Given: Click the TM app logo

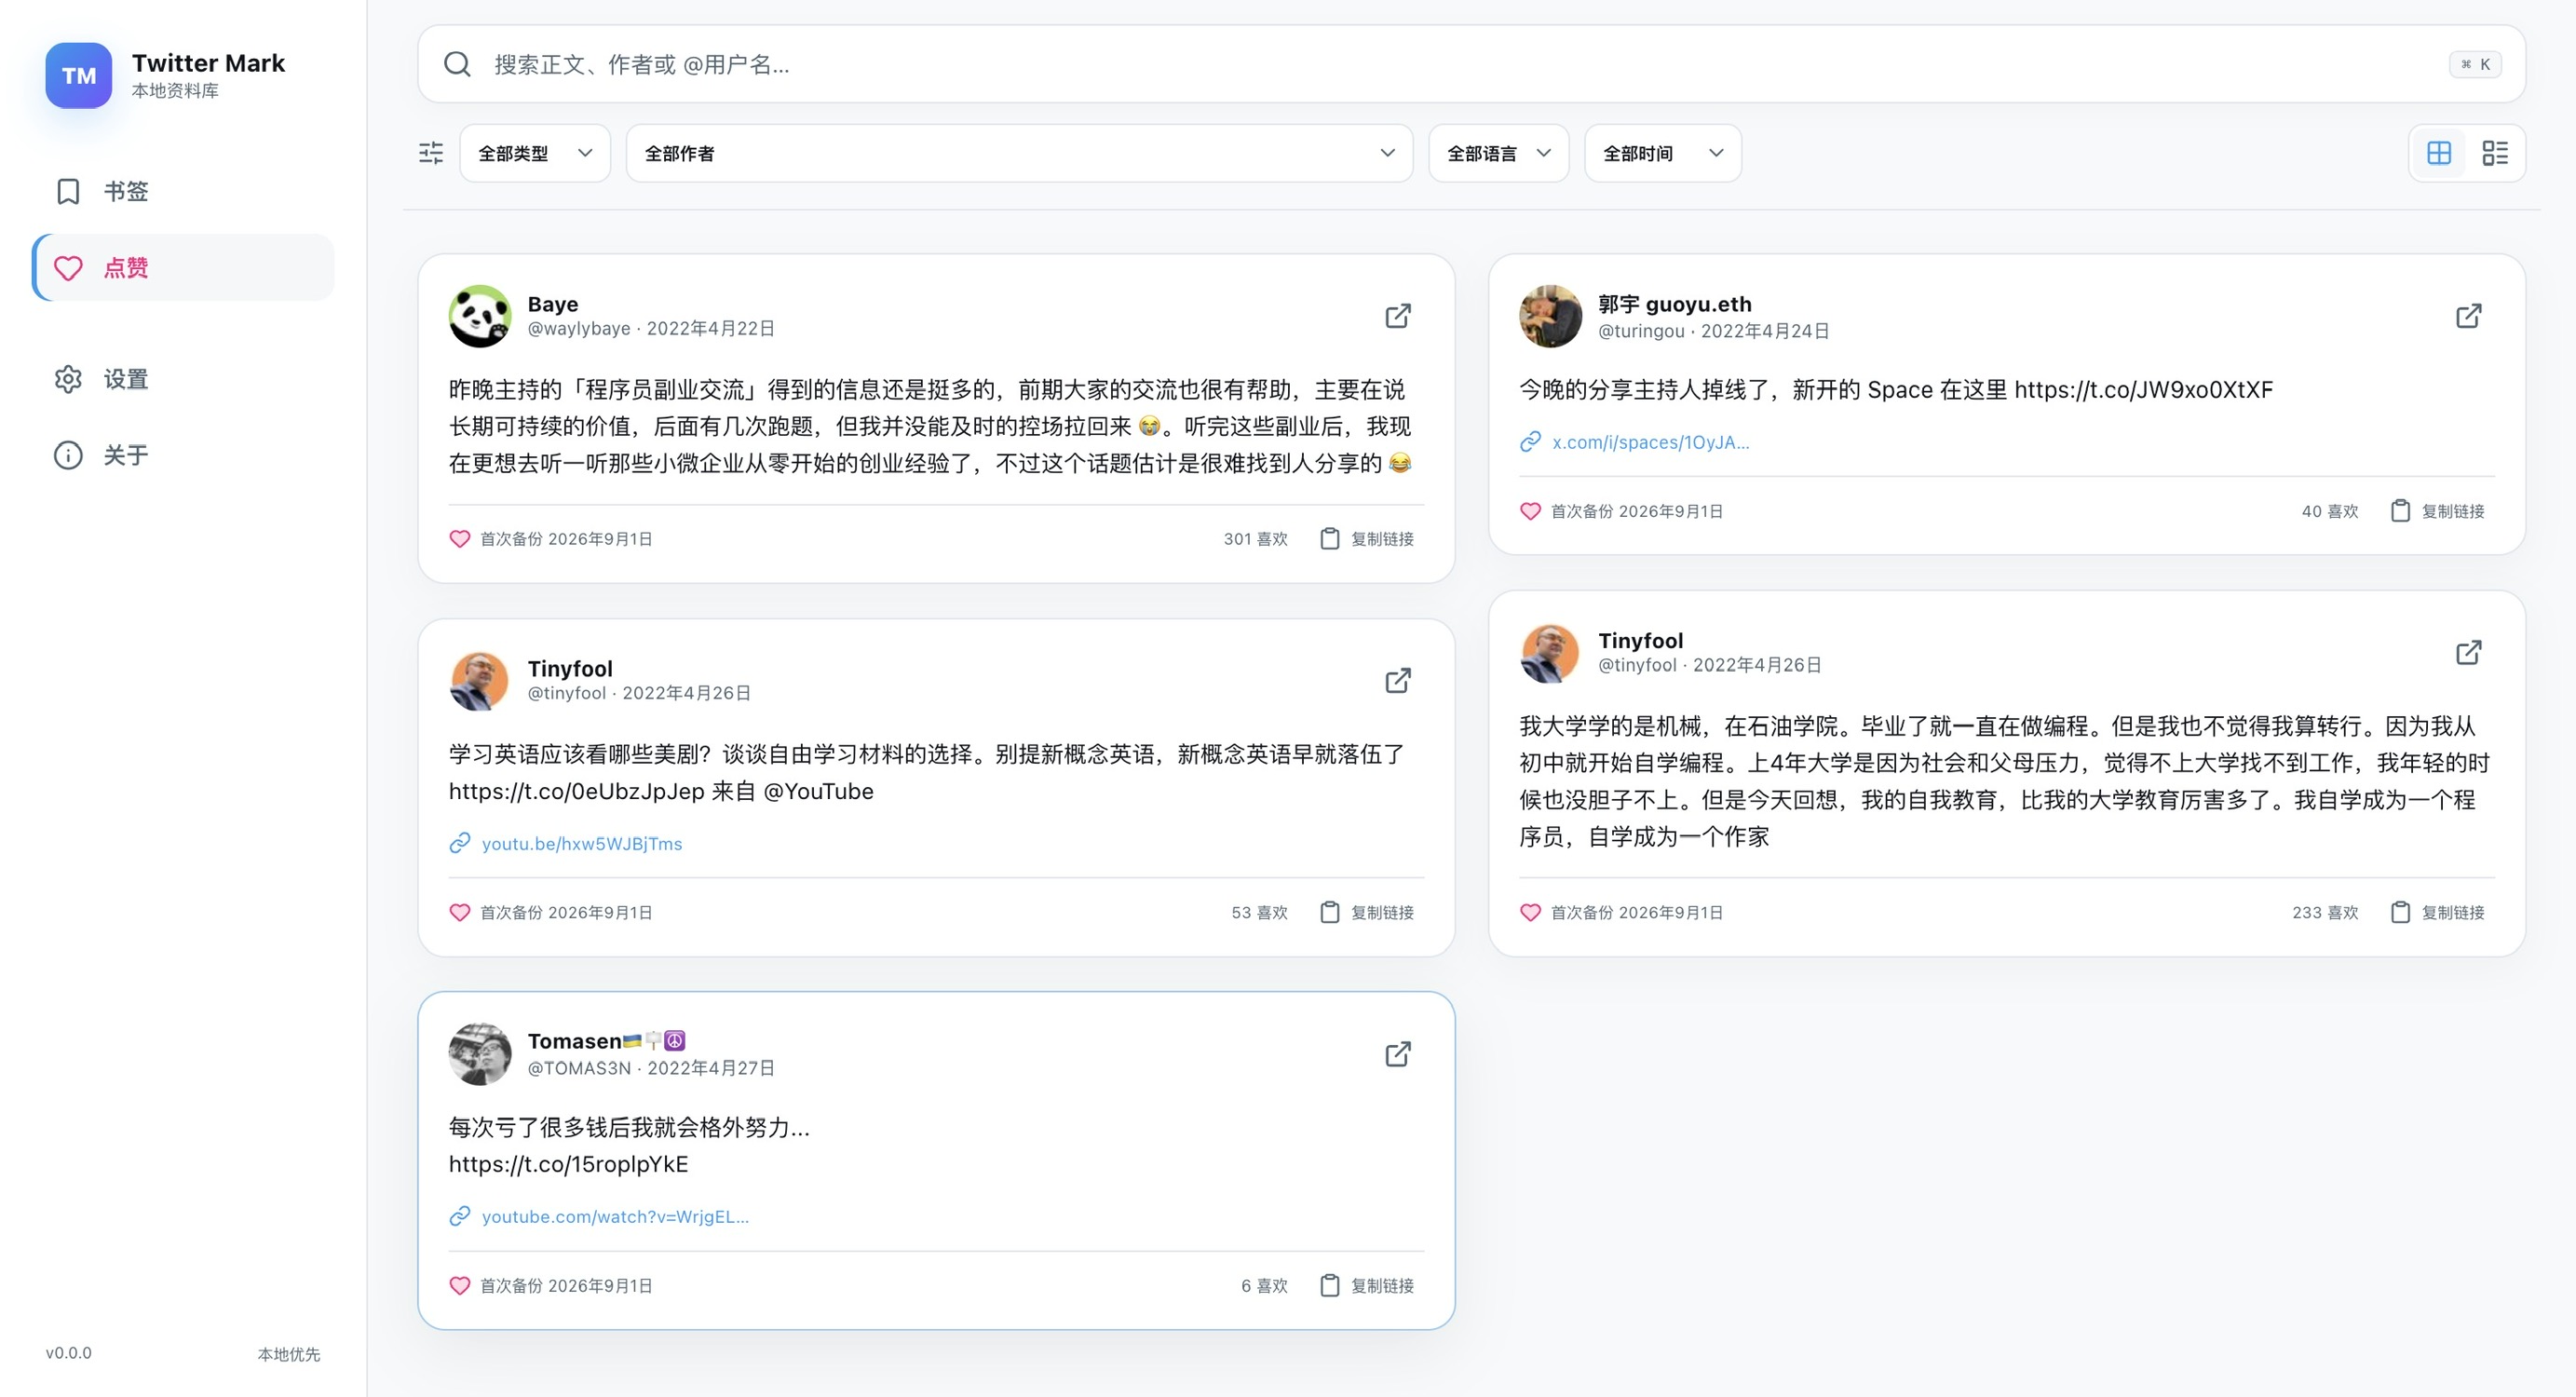Looking at the screenshot, I should click(x=79, y=75).
